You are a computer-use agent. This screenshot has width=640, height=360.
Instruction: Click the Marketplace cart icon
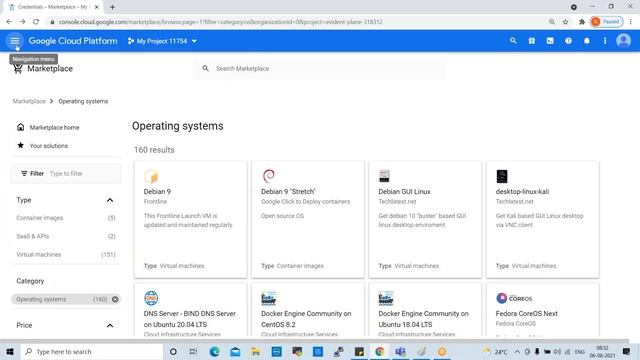pyautogui.click(x=18, y=69)
